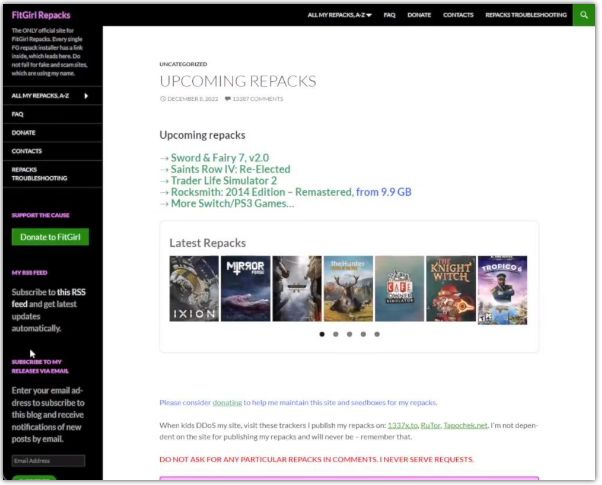The height and width of the screenshot is (485, 602).
Task: Open the RuTor tracker link
Action: coord(430,425)
